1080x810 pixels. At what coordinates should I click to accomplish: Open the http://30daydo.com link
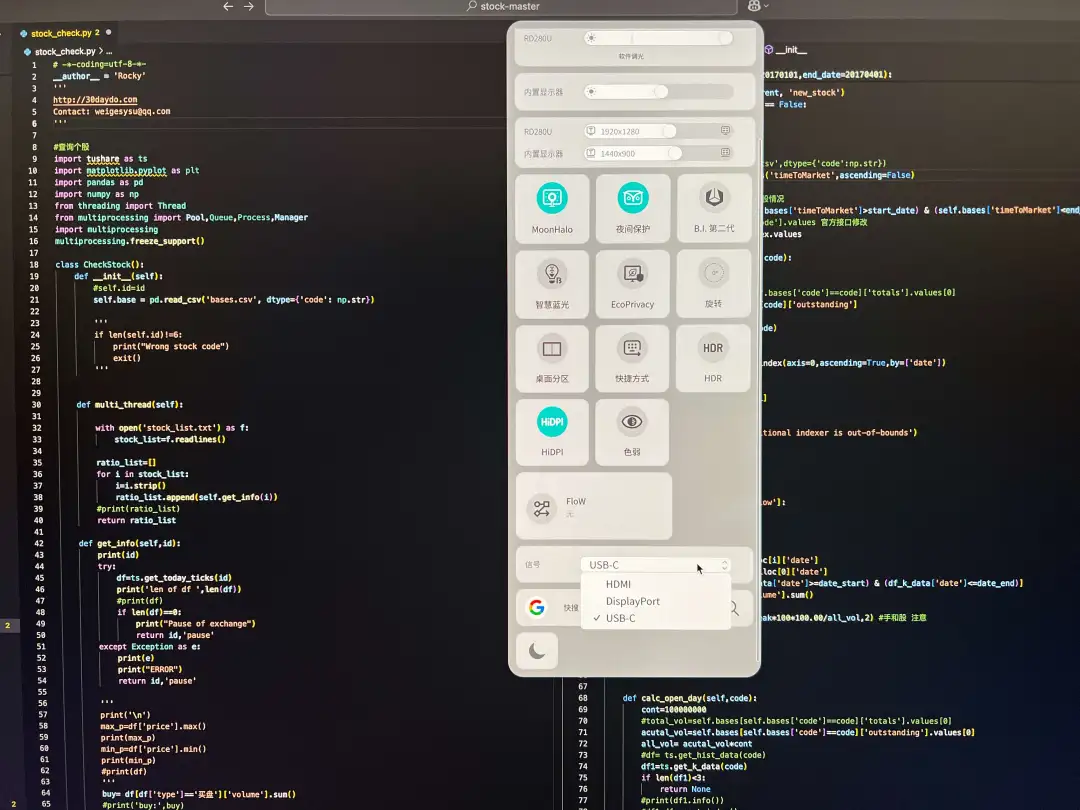click(95, 100)
